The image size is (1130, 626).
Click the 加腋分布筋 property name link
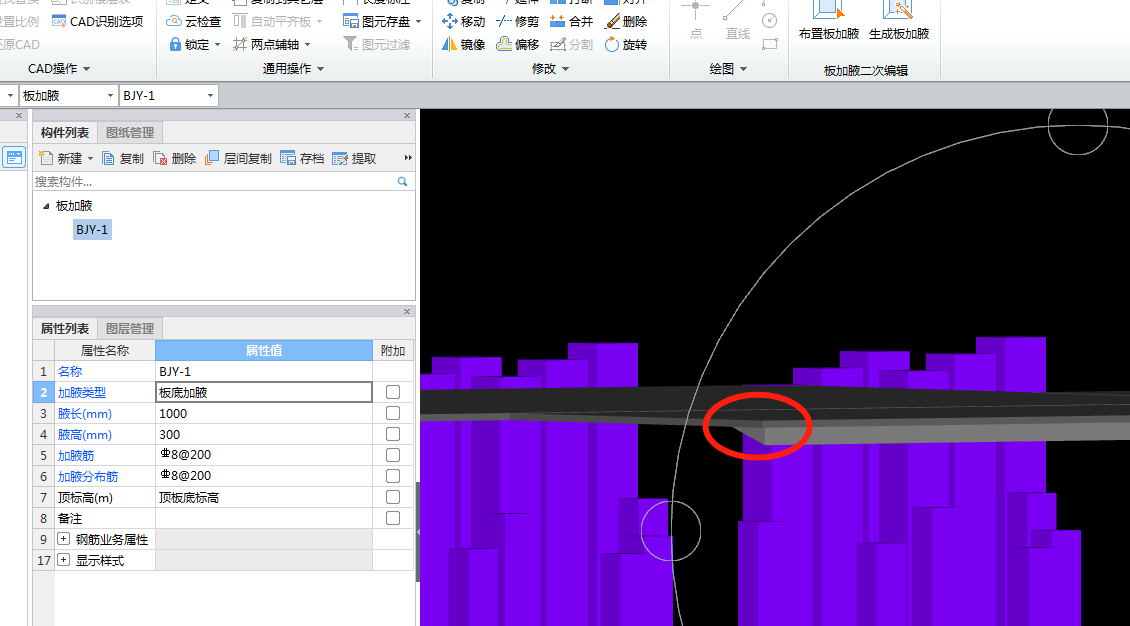[x=88, y=476]
